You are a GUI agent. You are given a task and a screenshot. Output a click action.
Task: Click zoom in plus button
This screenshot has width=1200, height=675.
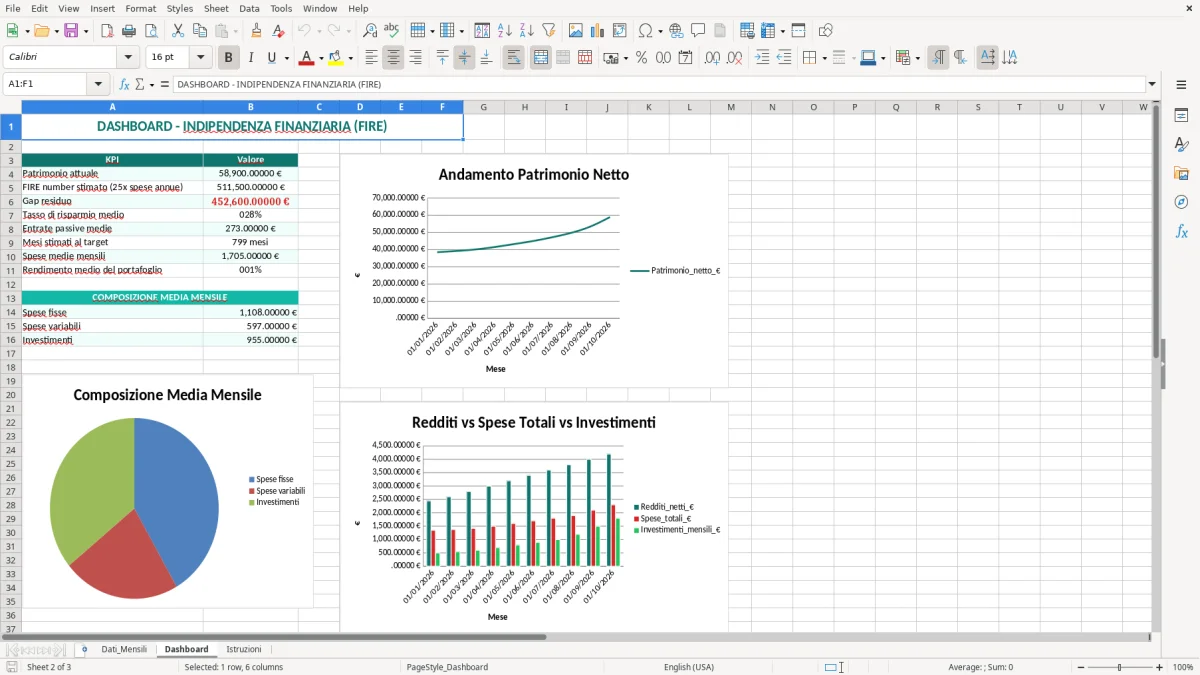1160,667
